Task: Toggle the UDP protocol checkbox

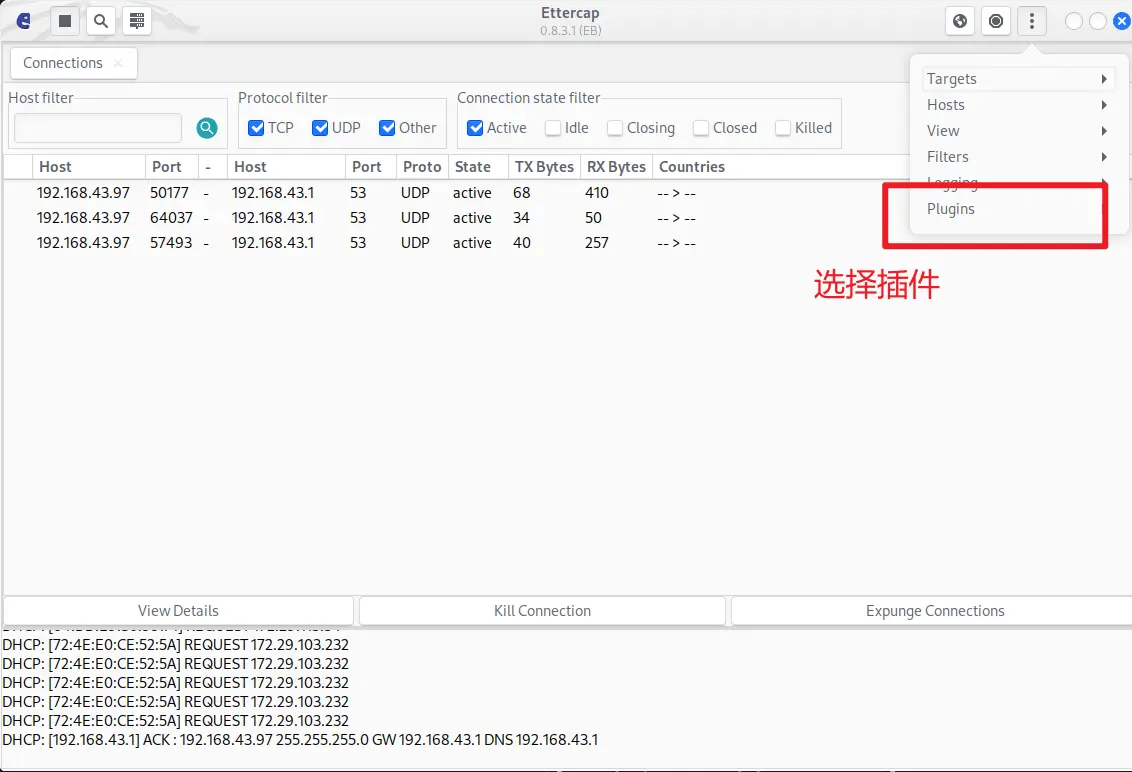Action: (x=320, y=128)
